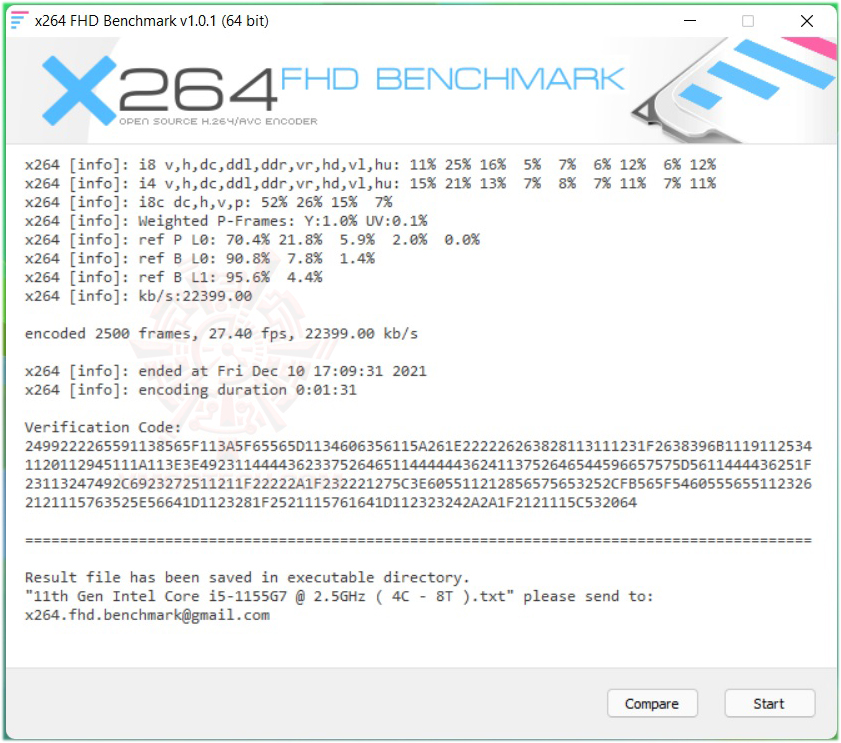Click the blue X logo in the banner
841x743 pixels.
pyautogui.click(x=79, y=91)
